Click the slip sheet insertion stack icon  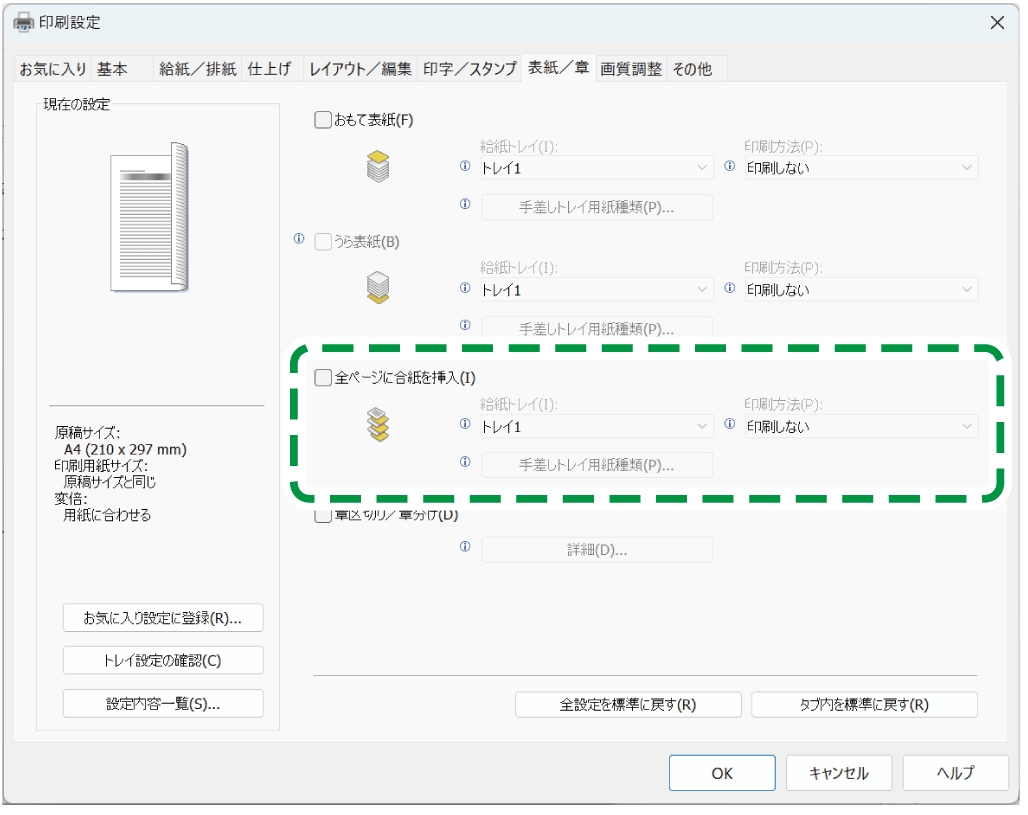pyautogui.click(x=378, y=425)
